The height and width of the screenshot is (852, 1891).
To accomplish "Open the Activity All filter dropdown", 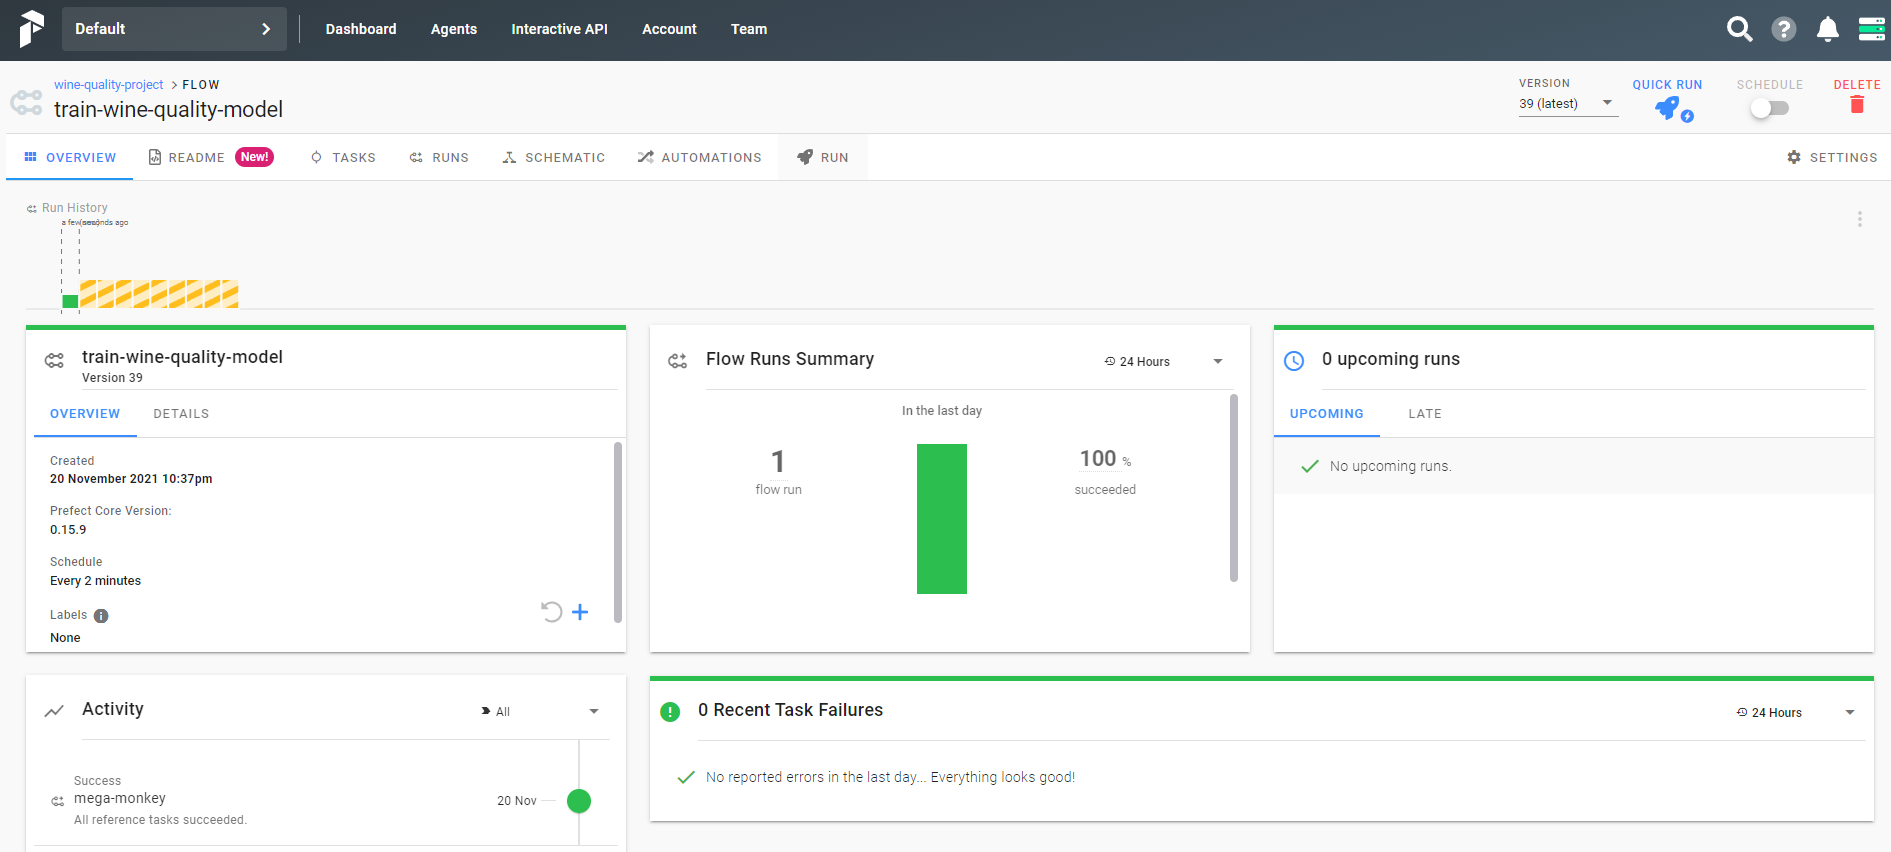I will pyautogui.click(x=540, y=712).
